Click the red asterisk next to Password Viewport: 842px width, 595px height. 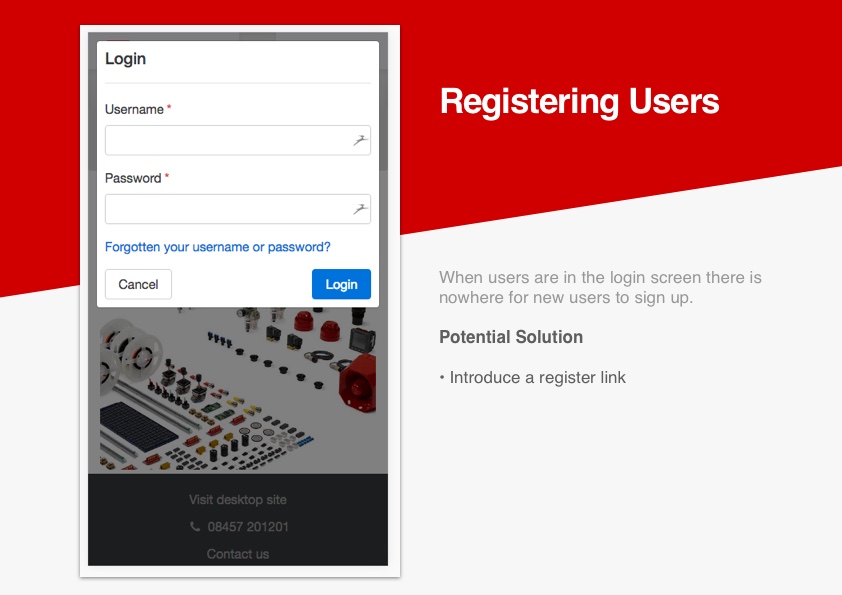pyautogui.click(x=167, y=177)
